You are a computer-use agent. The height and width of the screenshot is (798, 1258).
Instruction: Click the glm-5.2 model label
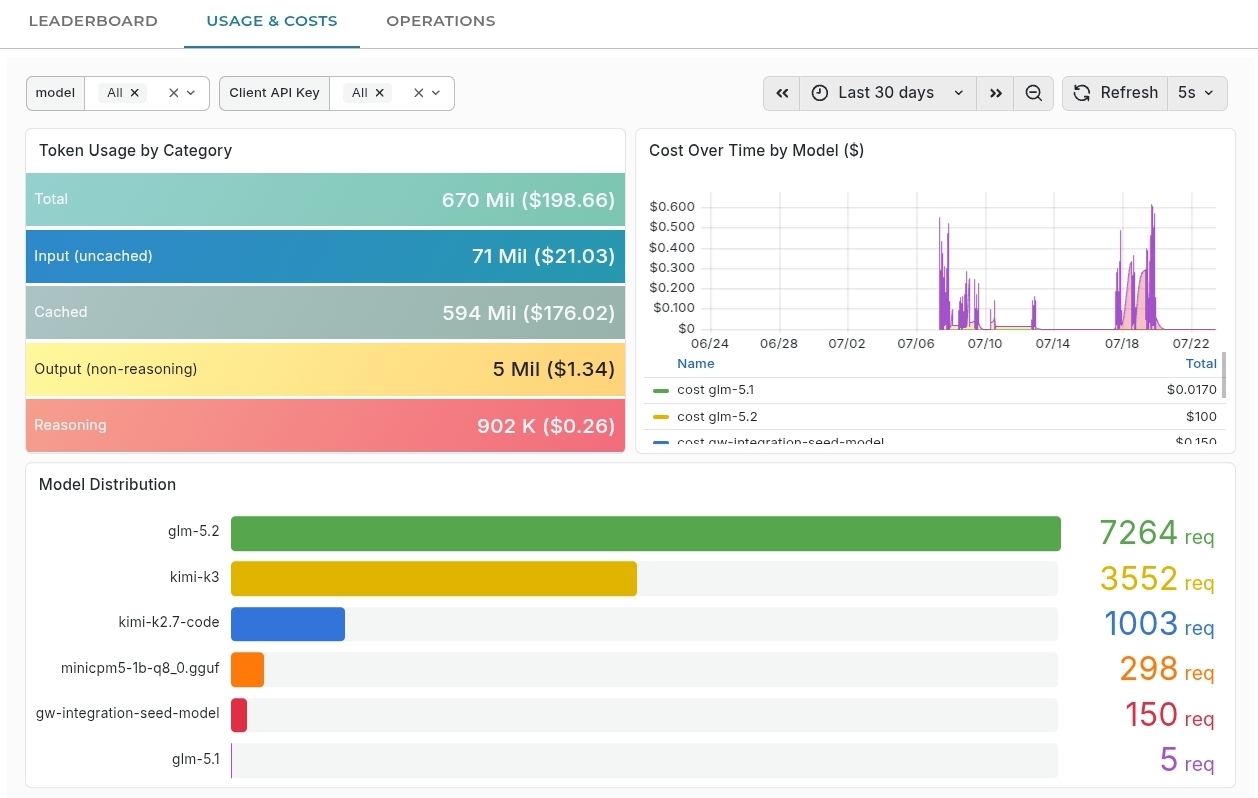[x=193, y=532]
